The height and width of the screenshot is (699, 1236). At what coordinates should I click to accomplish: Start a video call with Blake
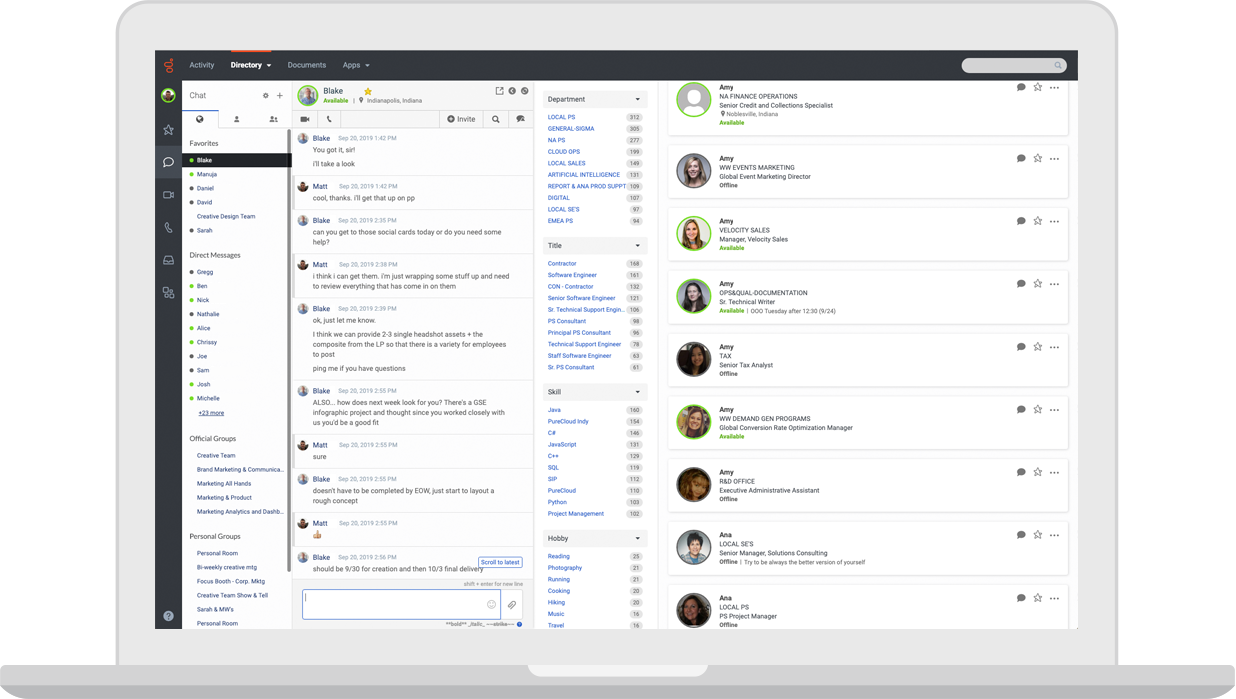(x=307, y=119)
